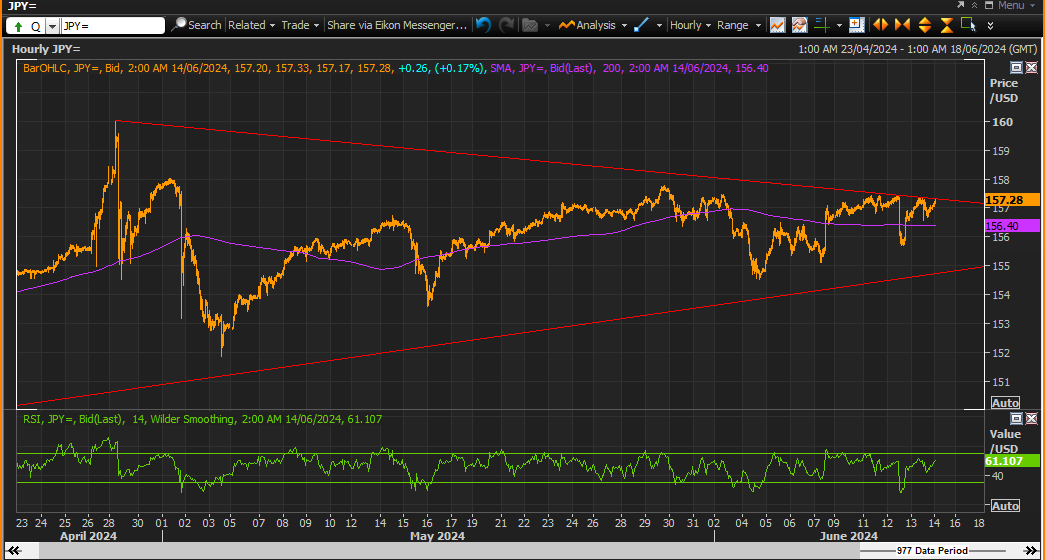The width and height of the screenshot is (1045, 560).
Task: Open the Range dropdown
Action: 738,25
